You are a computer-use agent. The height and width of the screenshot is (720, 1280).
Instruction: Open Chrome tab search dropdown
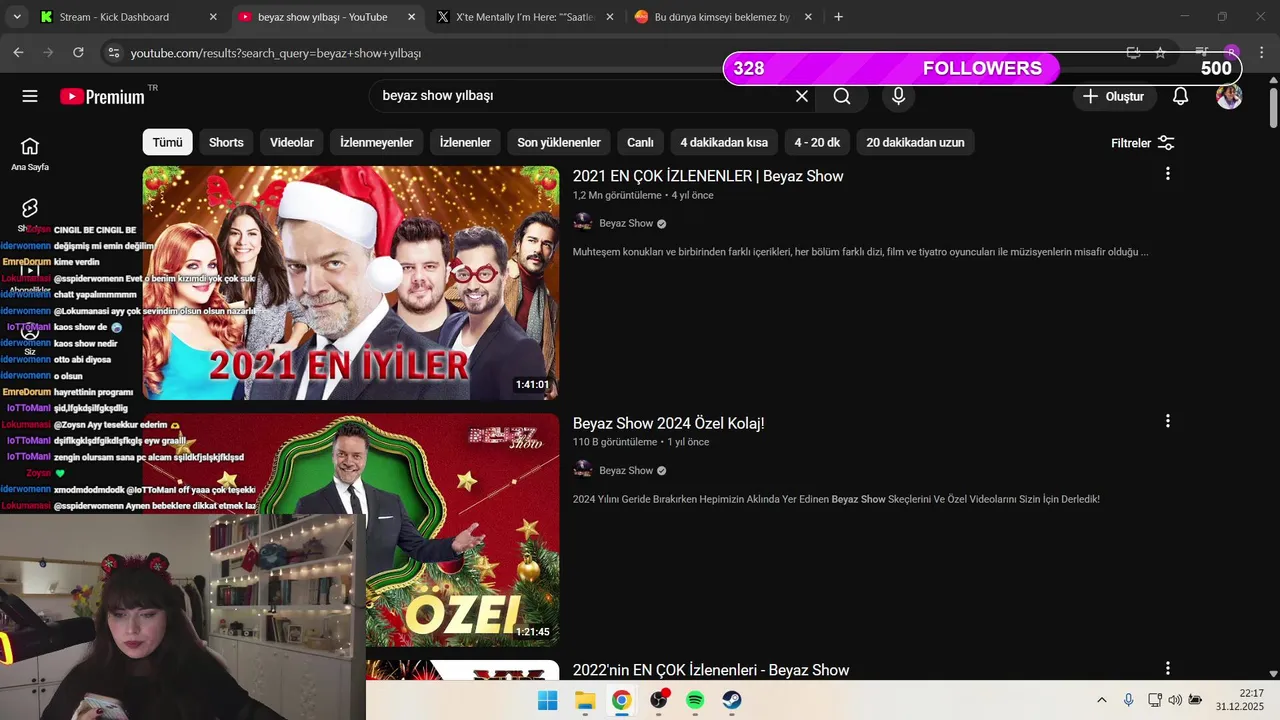17,17
